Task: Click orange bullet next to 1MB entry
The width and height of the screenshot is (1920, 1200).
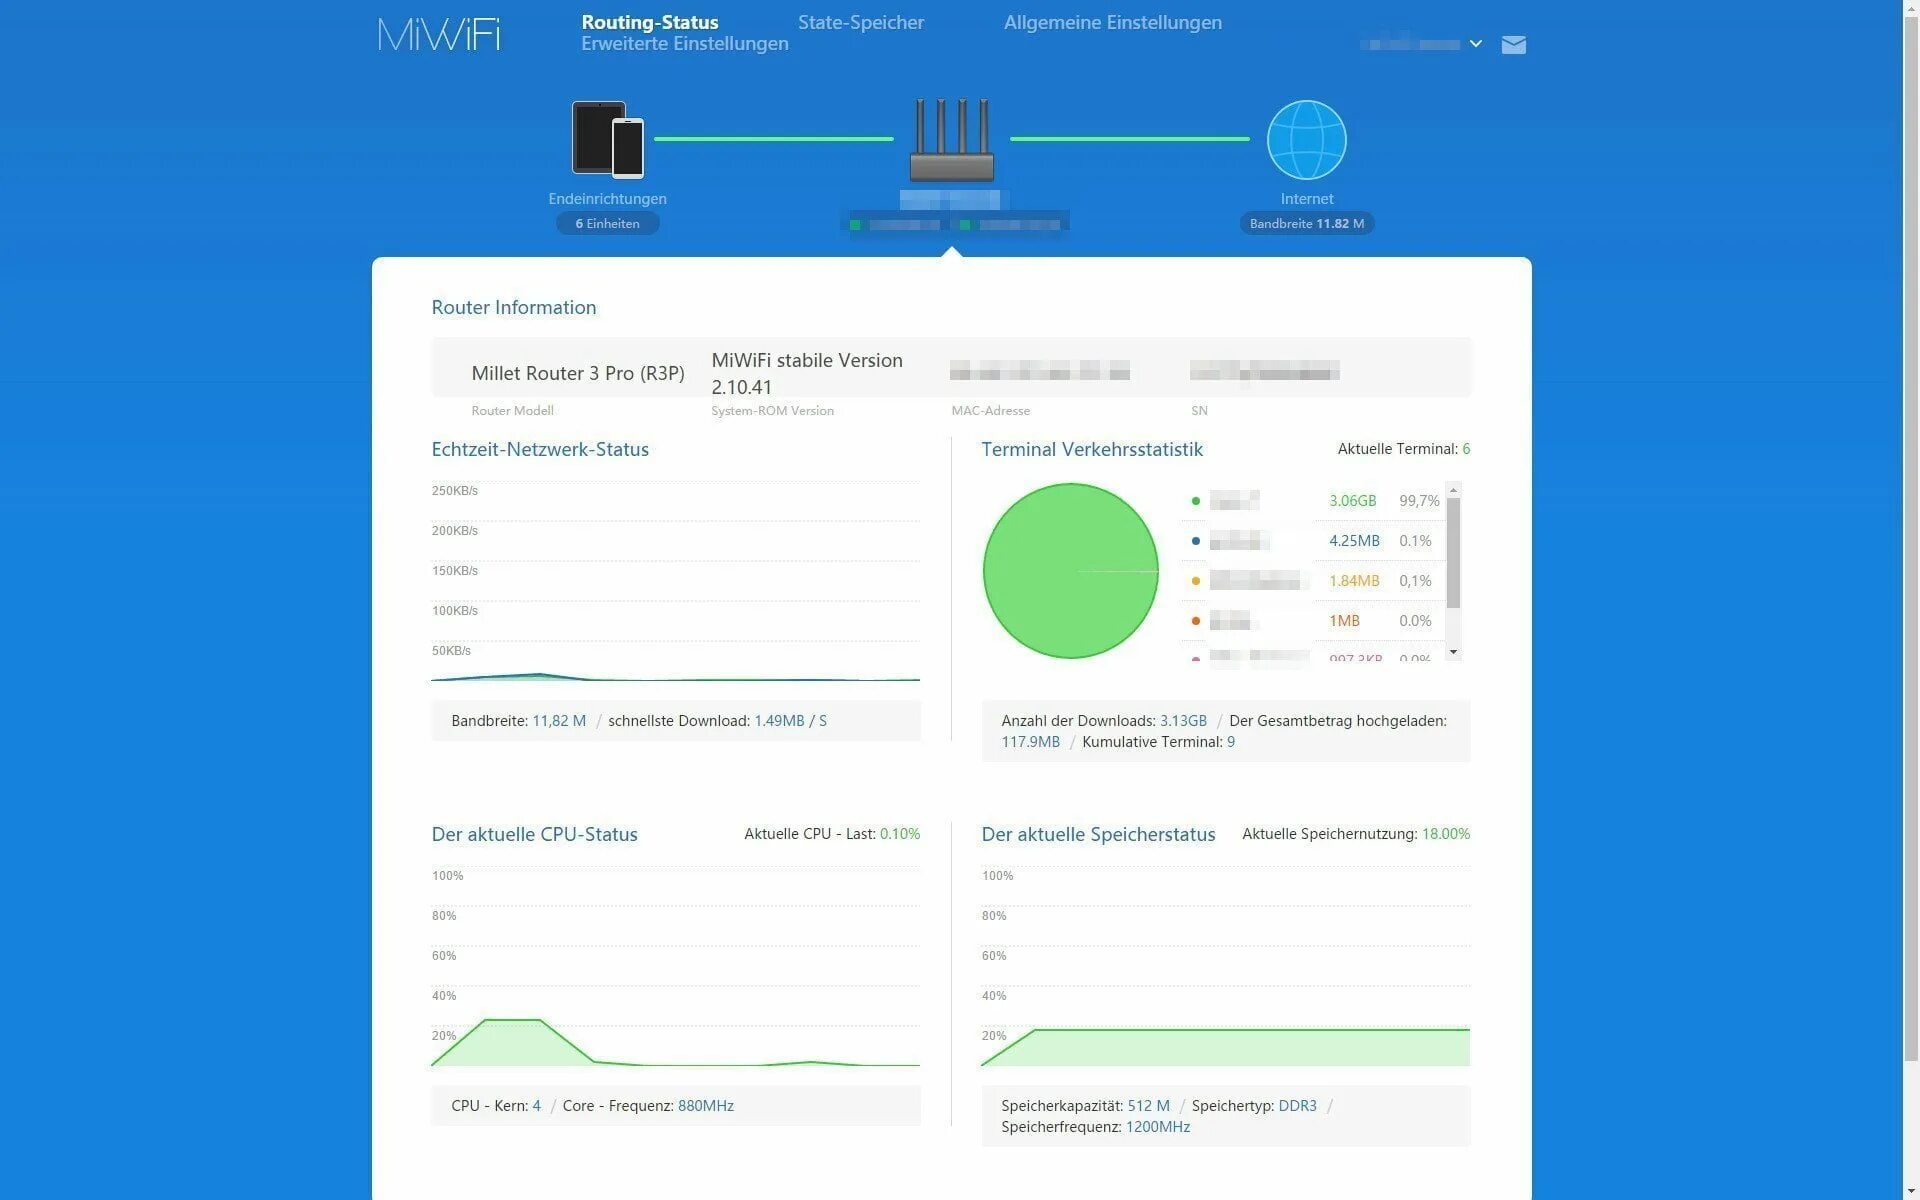Action: coord(1195,621)
